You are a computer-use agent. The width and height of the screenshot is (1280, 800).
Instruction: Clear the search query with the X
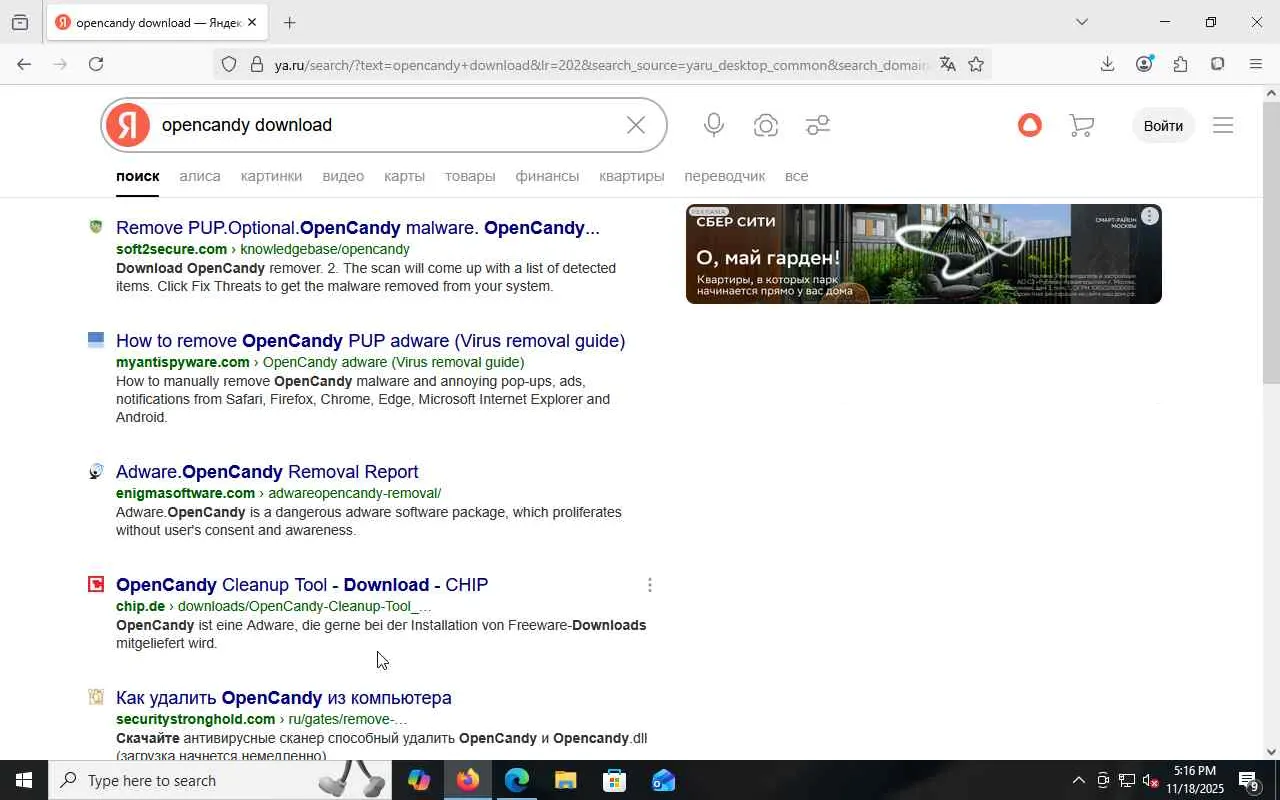(x=636, y=125)
